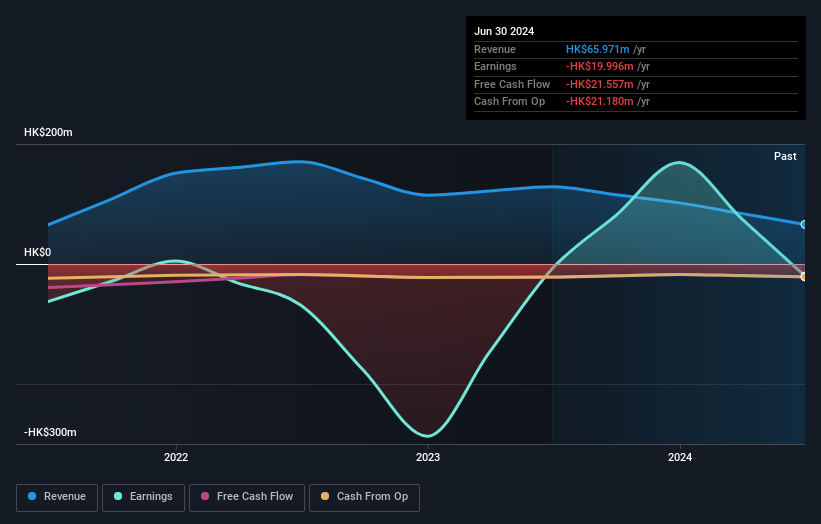Toggle the Revenue legend button
821x524 pixels.
(57, 497)
